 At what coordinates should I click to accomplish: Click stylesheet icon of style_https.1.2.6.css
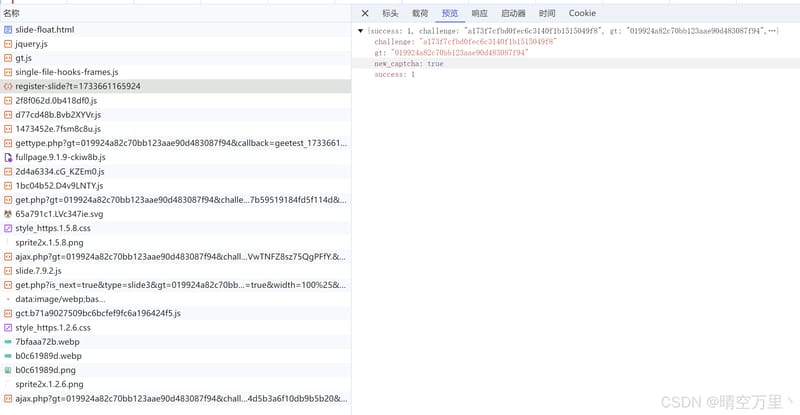[x=8, y=327]
